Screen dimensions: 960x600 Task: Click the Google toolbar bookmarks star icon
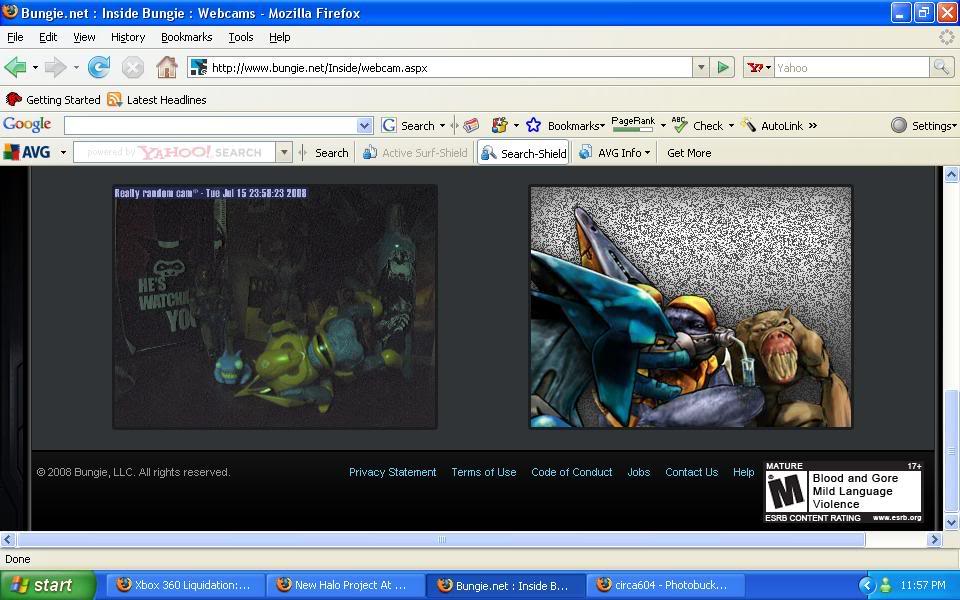point(533,125)
